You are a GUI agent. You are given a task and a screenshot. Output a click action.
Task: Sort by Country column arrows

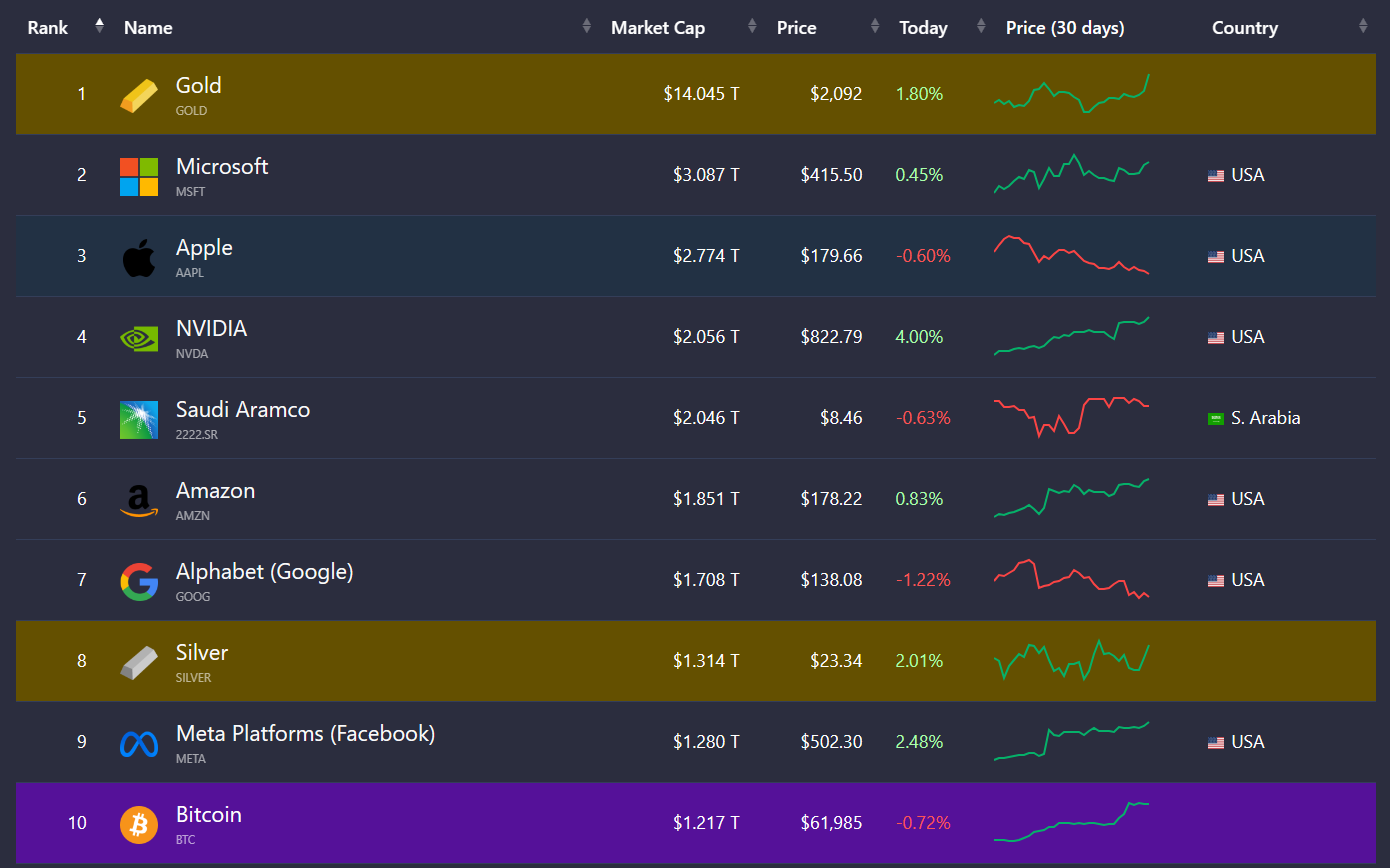pyautogui.click(x=1363, y=27)
